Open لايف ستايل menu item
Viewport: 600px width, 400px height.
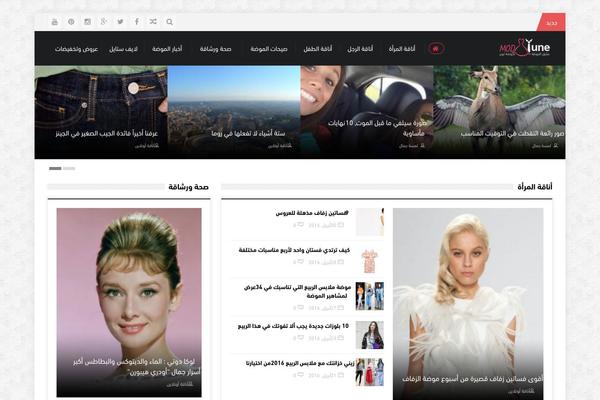[123, 49]
